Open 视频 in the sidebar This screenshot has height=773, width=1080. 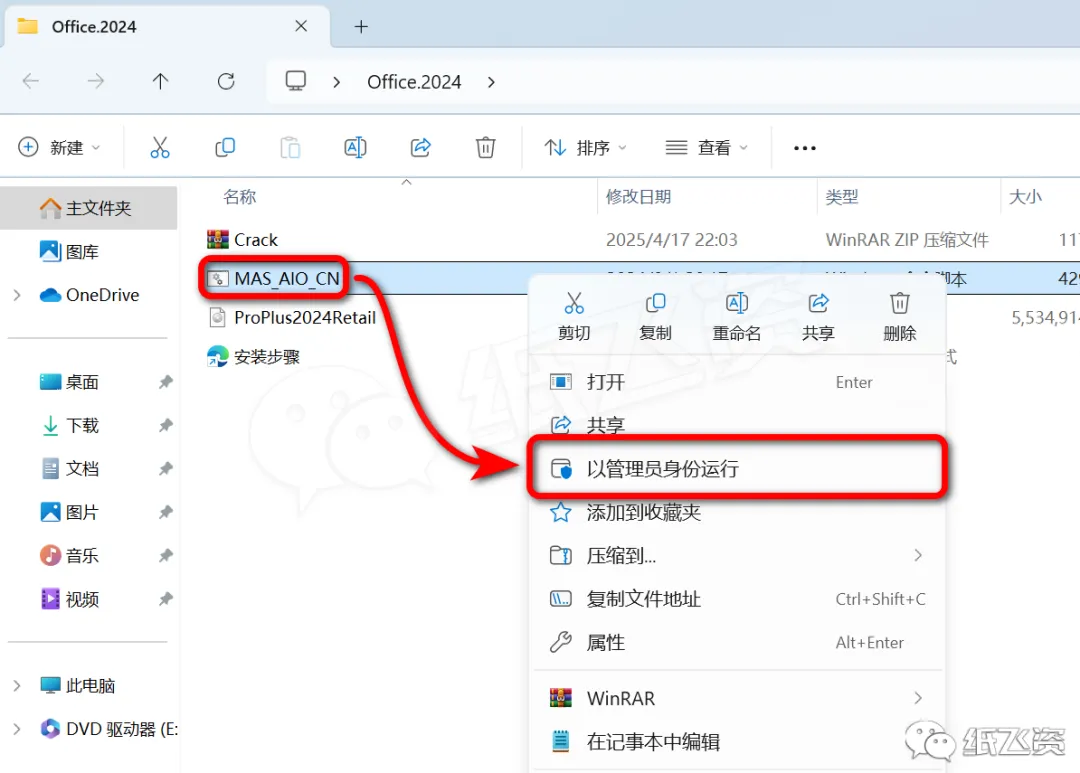coord(70,599)
